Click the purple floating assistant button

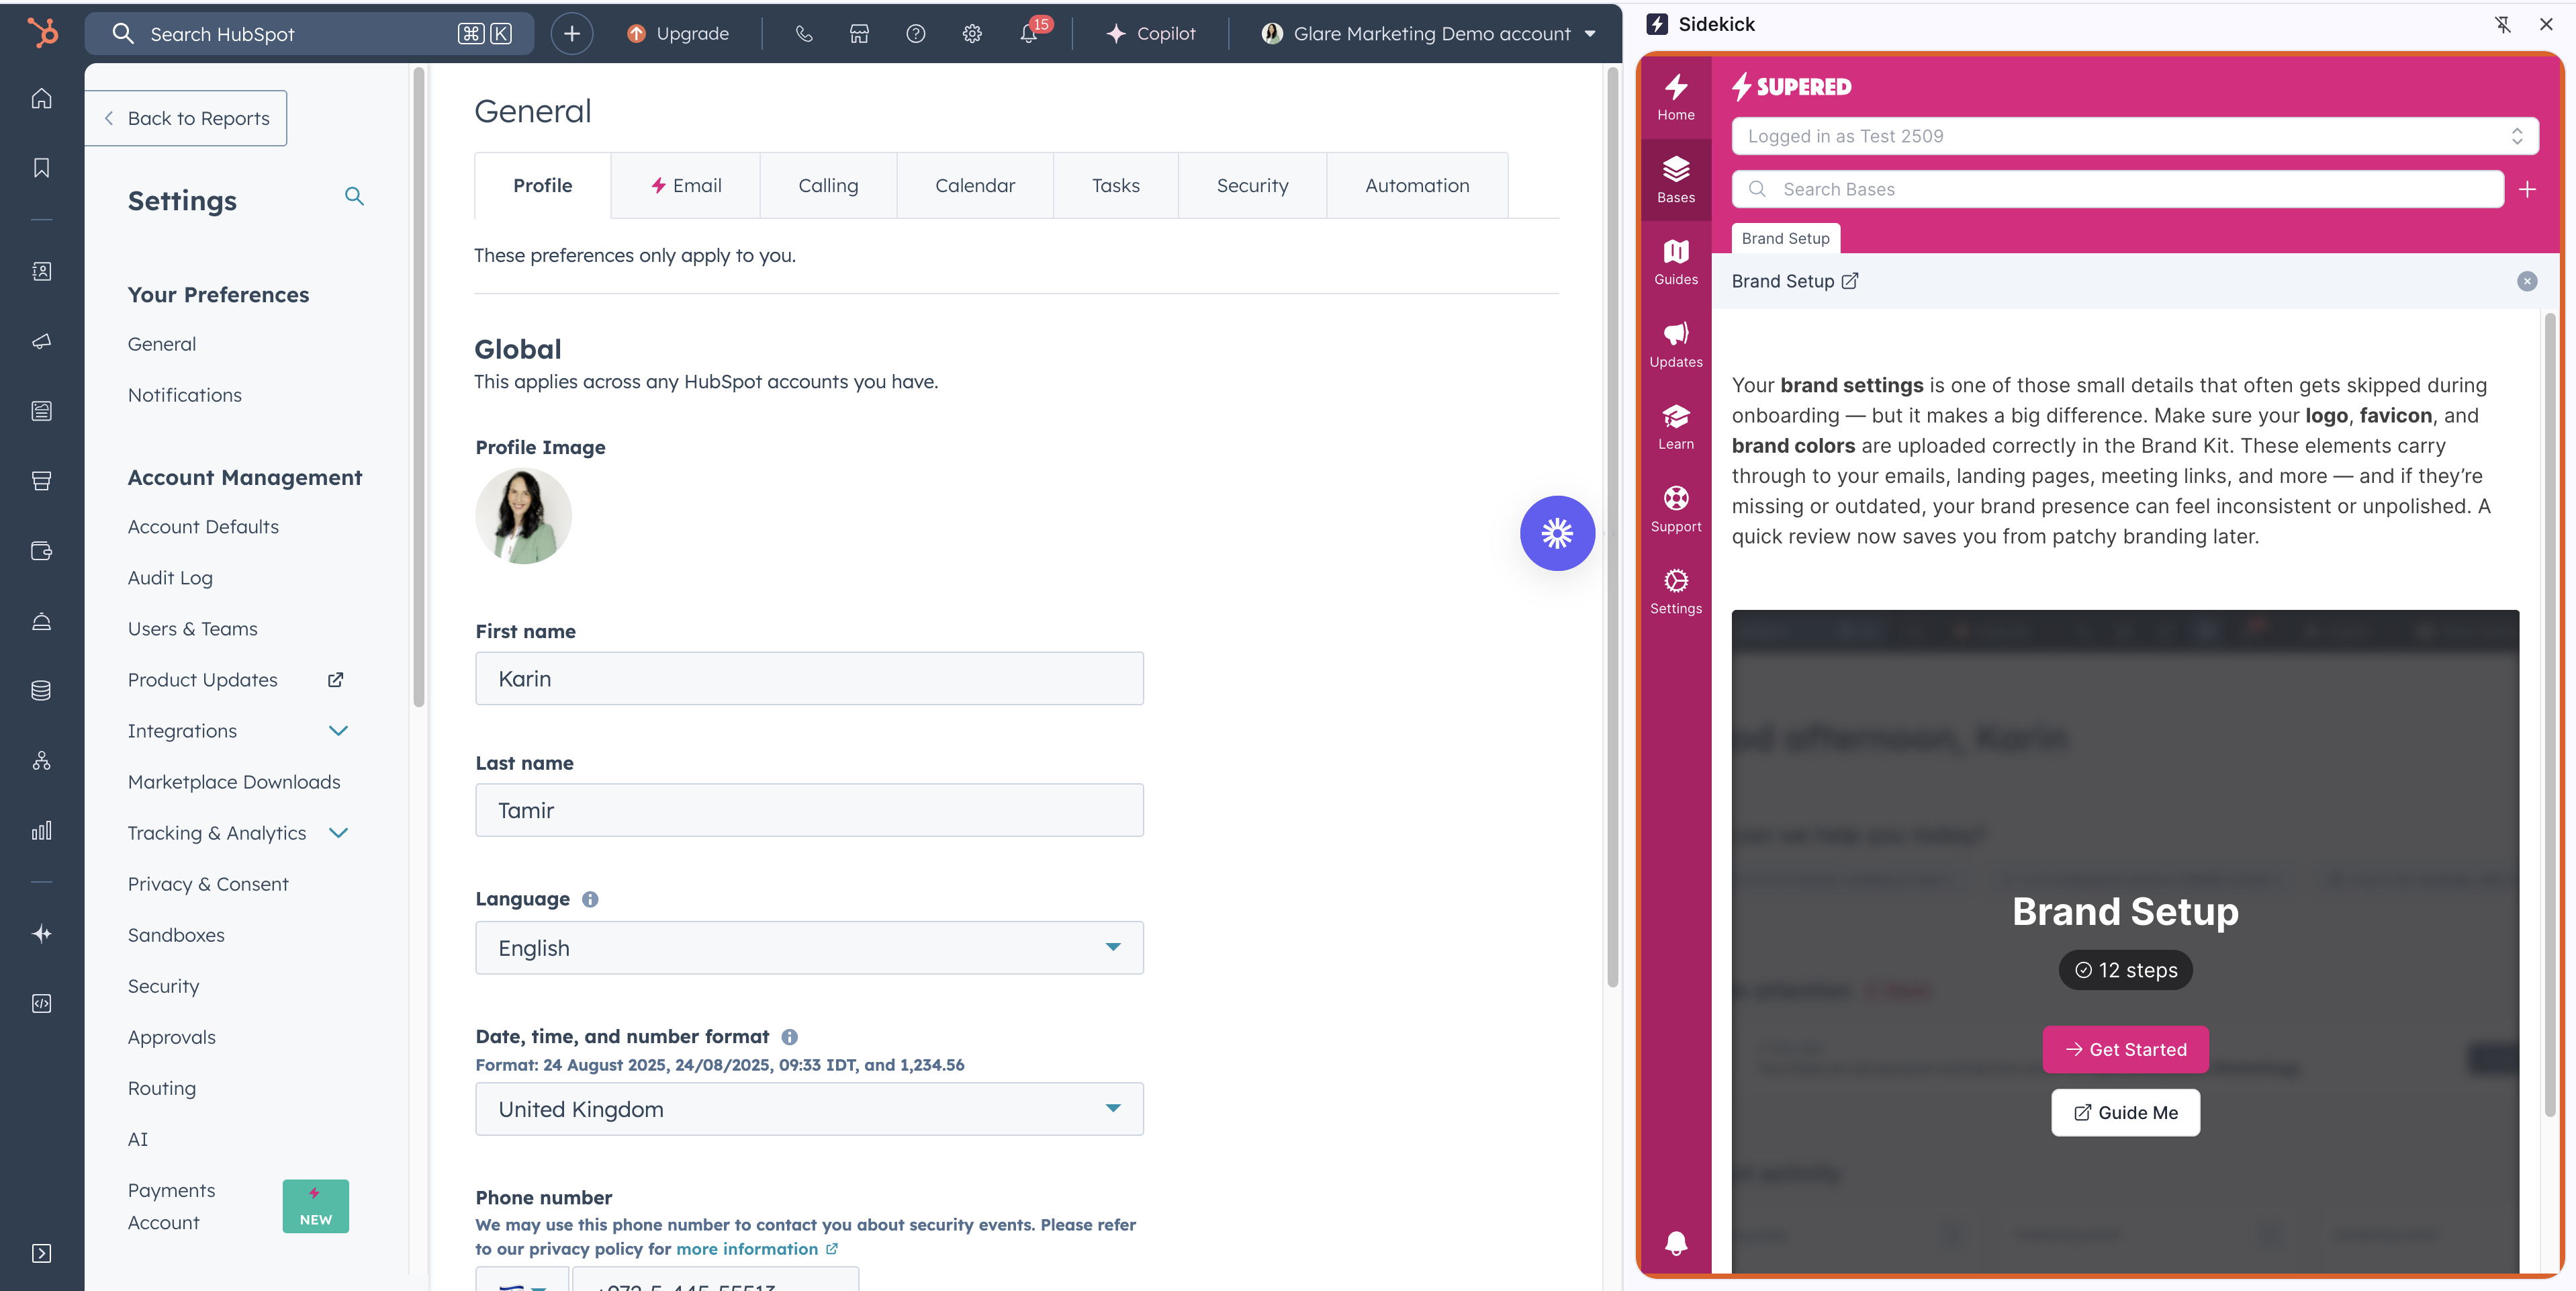(1557, 533)
